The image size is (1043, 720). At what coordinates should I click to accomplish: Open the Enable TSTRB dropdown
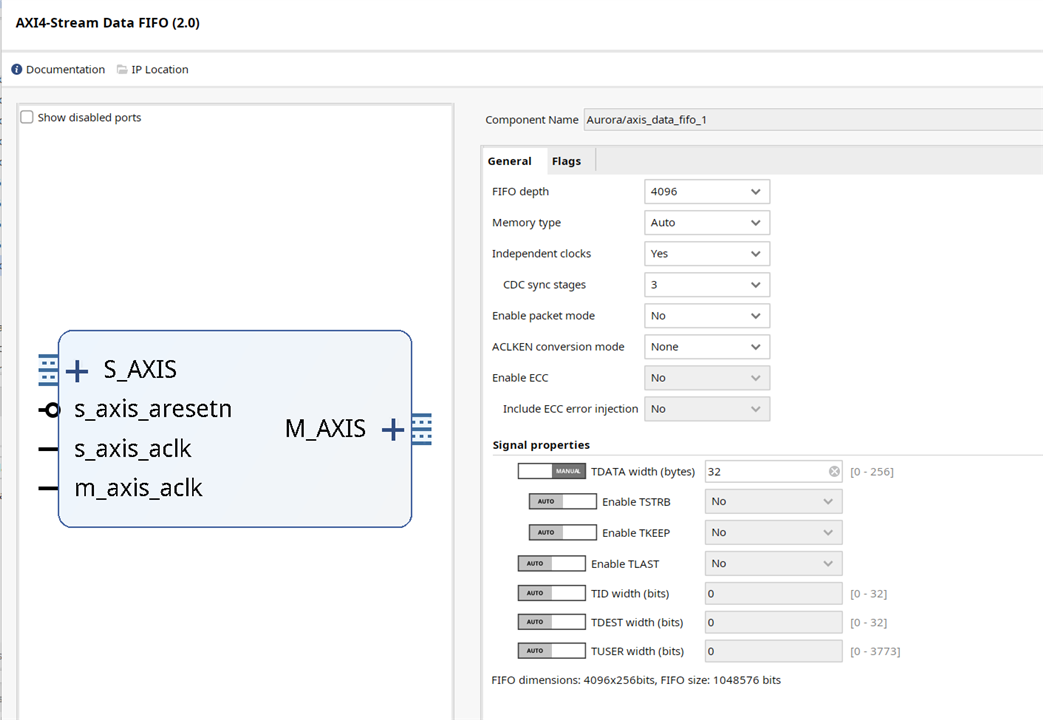coord(774,501)
